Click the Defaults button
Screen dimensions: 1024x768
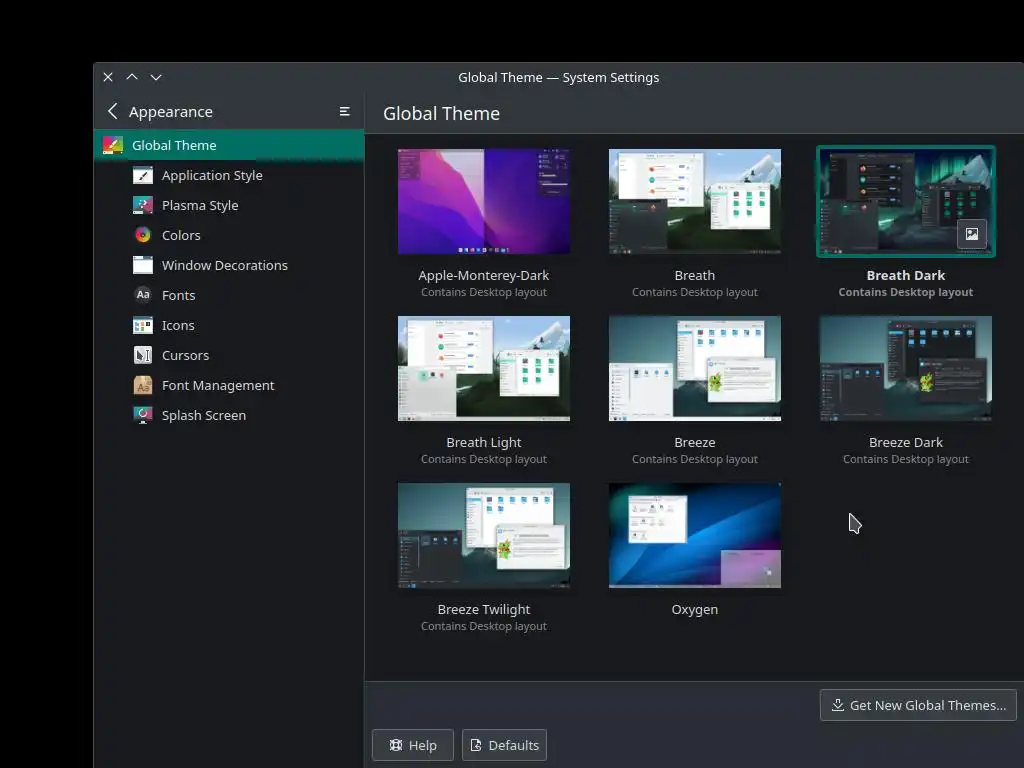pyautogui.click(x=504, y=745)
